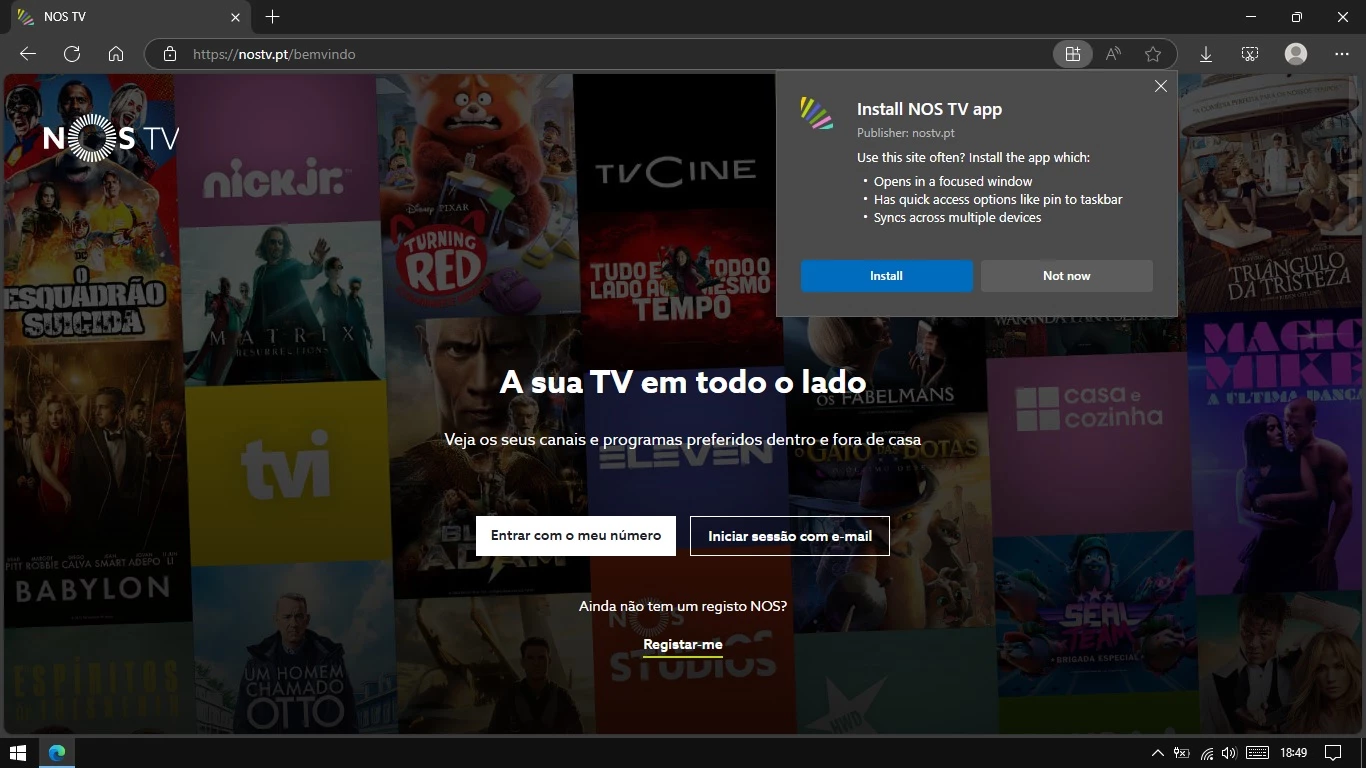This screenshot has height=768, width=1366.
Task: Open the Settings and more menu
Action: [x=1342, y=54]
